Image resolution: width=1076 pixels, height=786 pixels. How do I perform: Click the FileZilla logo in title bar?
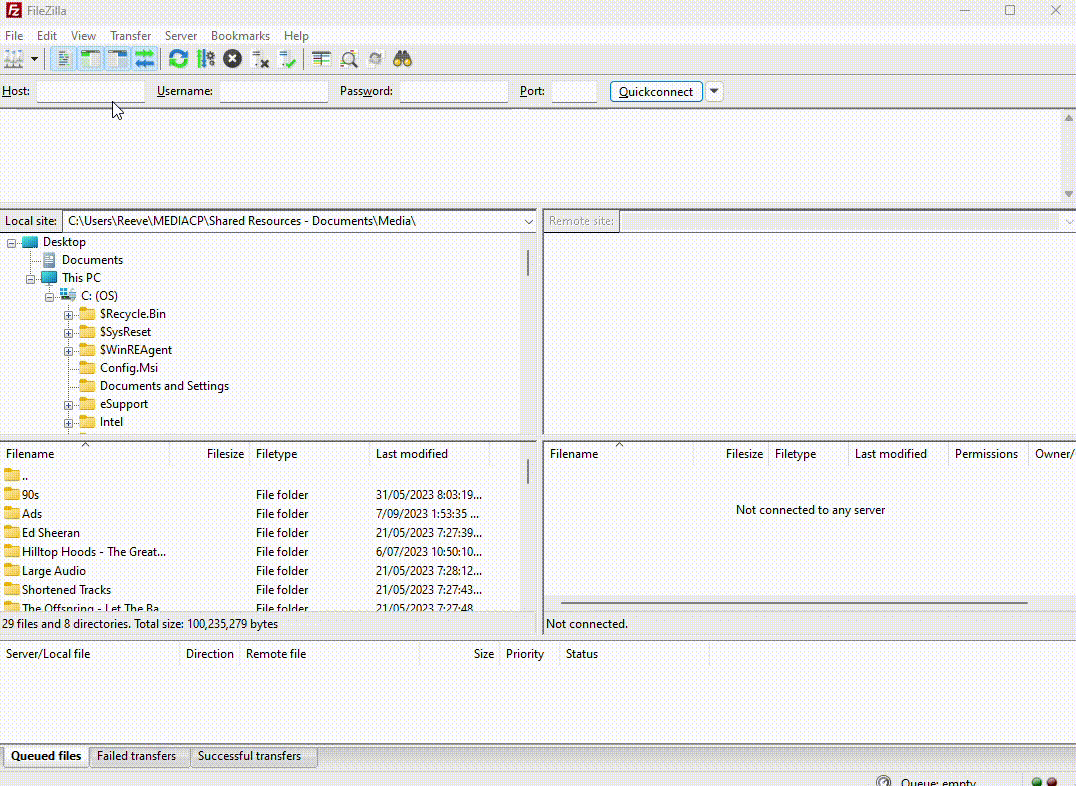click(x=13, y=10)
